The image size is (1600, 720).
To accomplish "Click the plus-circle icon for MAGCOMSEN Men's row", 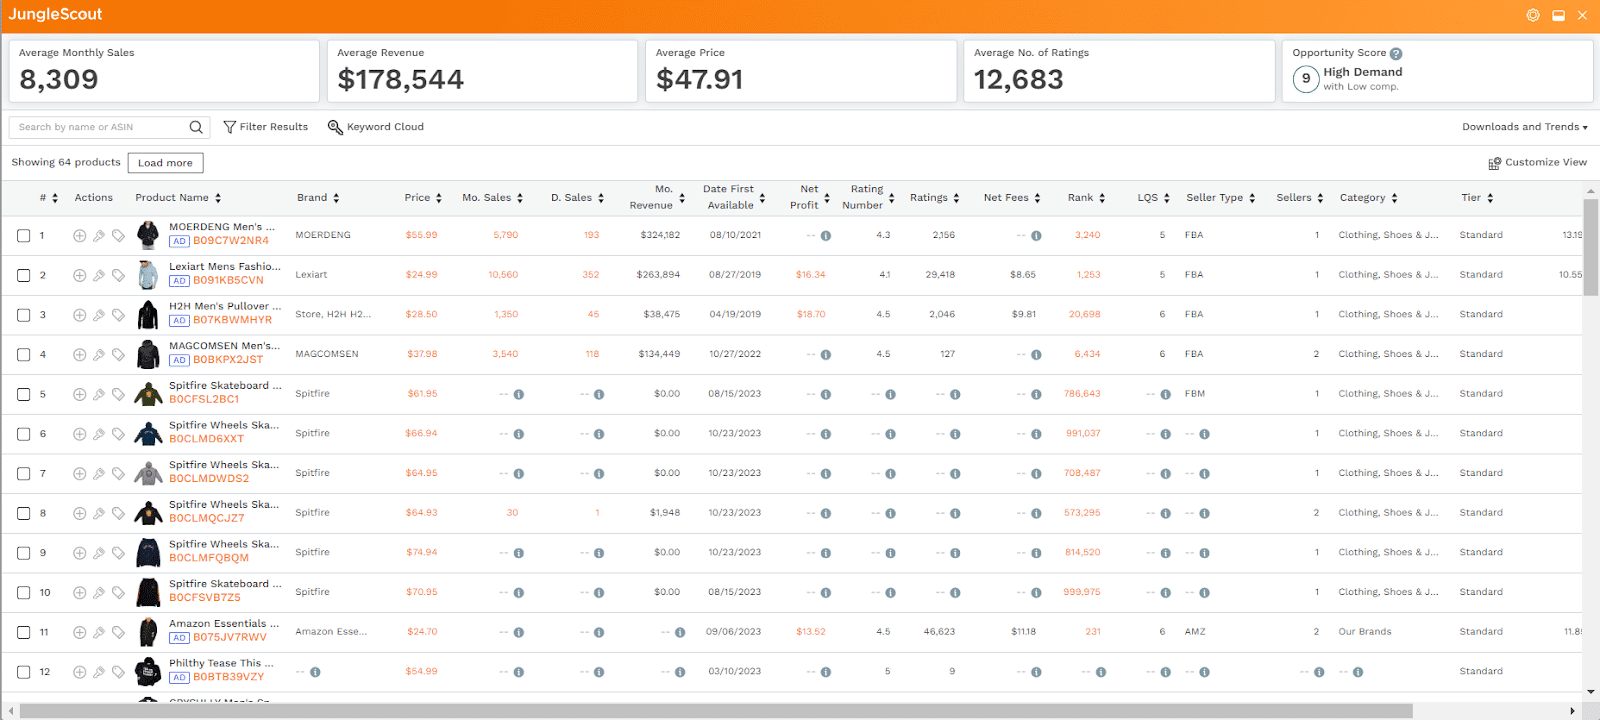I will [80, 355].
